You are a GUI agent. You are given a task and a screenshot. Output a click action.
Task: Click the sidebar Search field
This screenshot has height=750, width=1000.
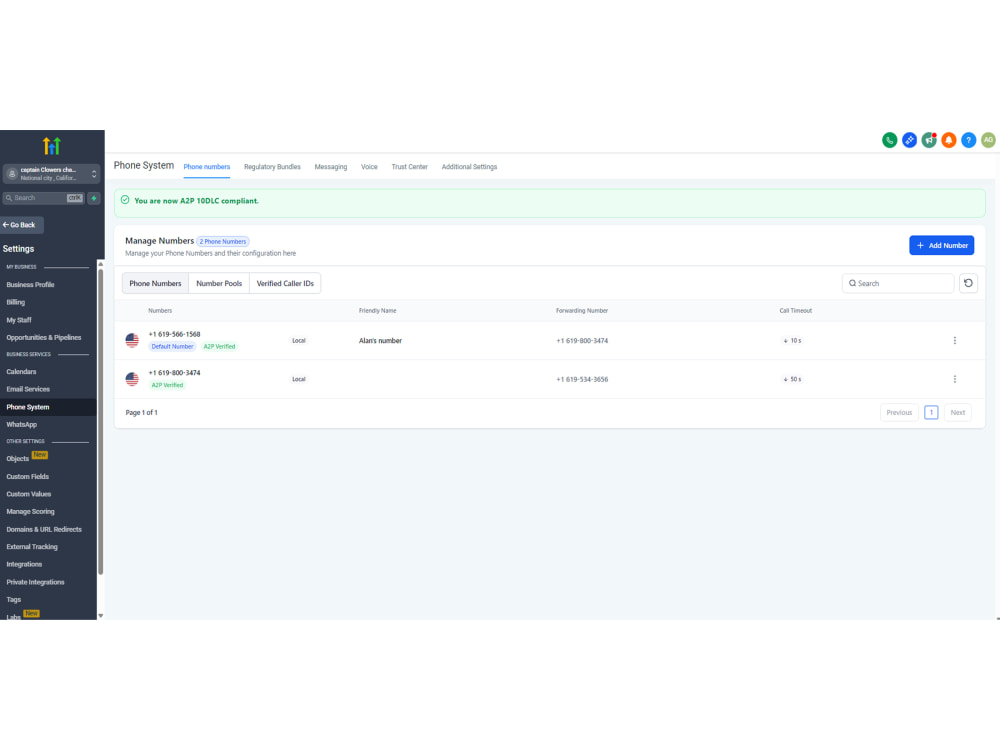(x=43, y=198)
